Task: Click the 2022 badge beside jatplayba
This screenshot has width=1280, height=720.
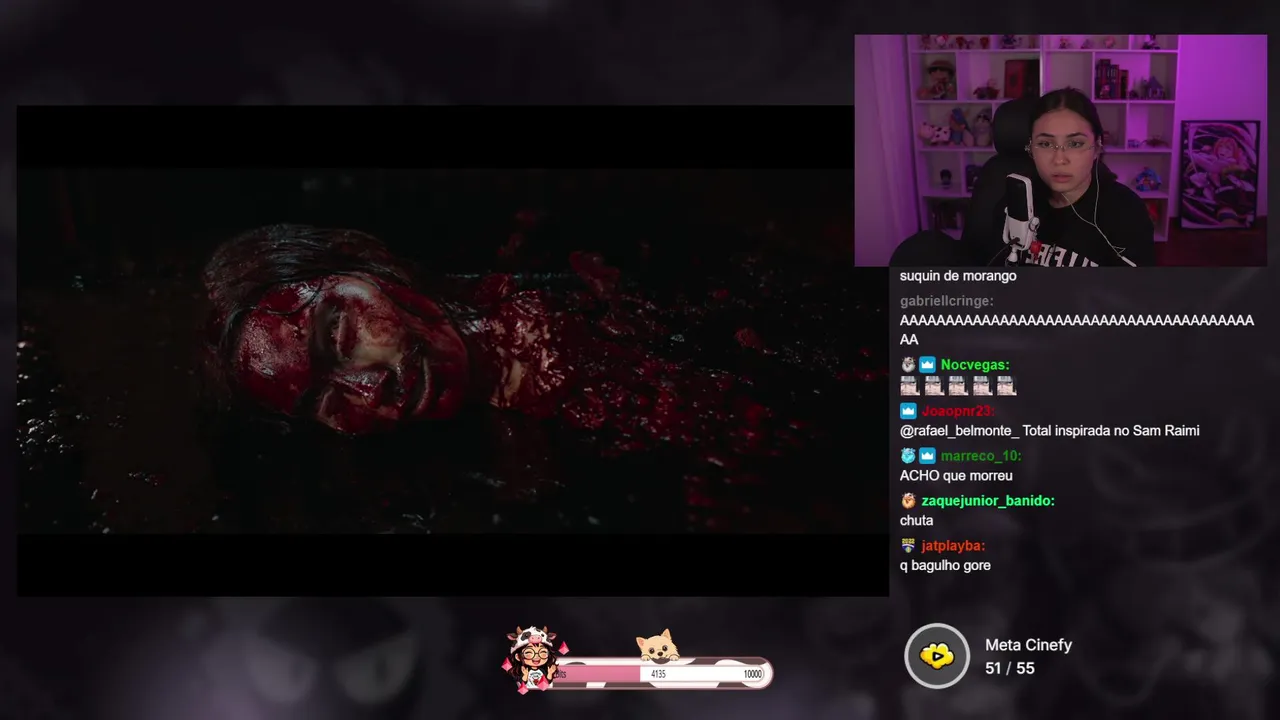Action: click(908, 546)
